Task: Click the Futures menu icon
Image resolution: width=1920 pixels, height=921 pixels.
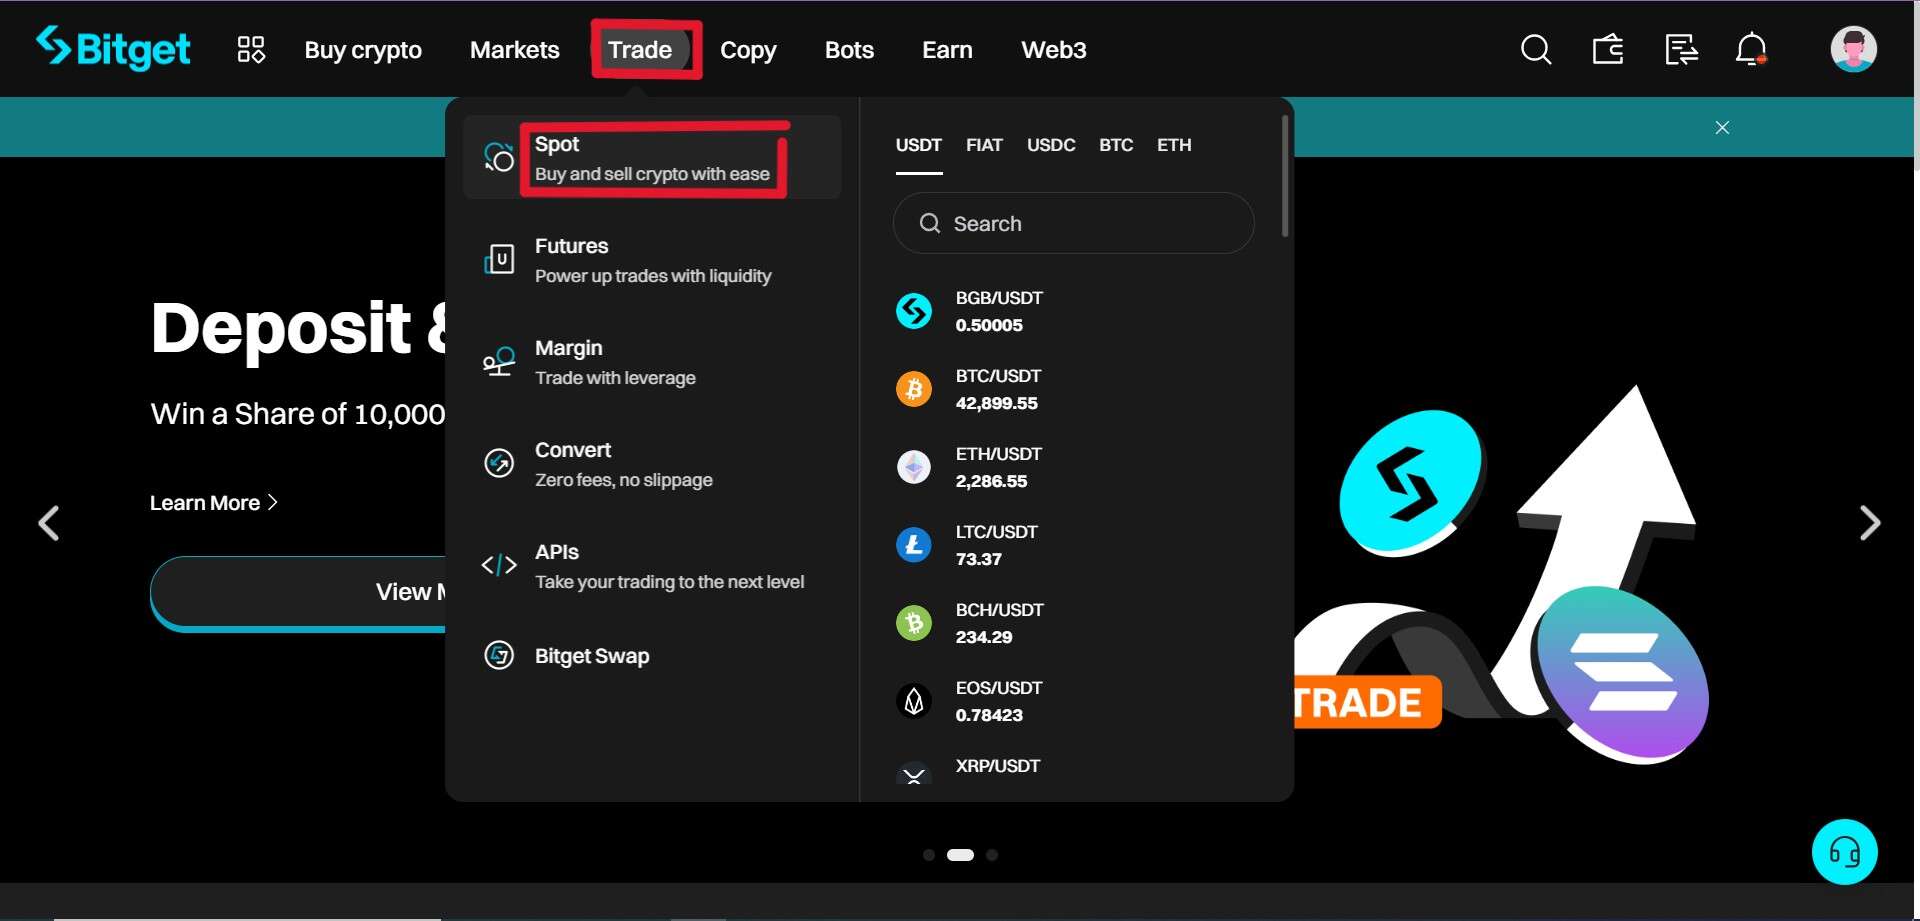Action: 499,259
